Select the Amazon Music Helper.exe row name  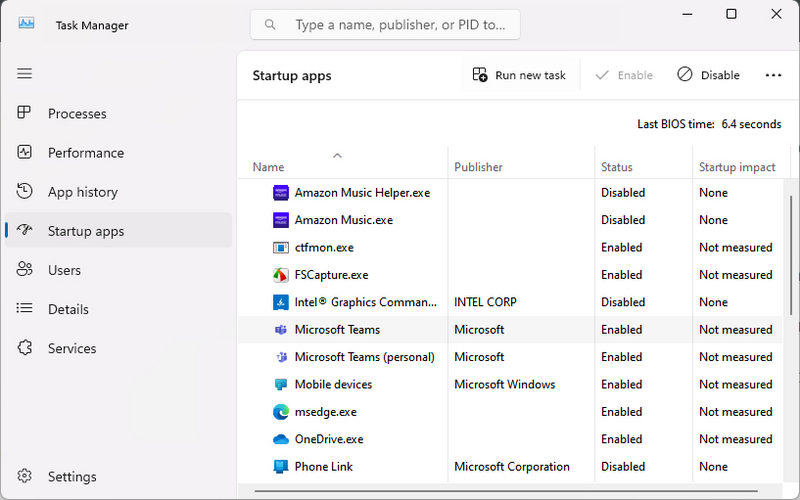point(362,193)
